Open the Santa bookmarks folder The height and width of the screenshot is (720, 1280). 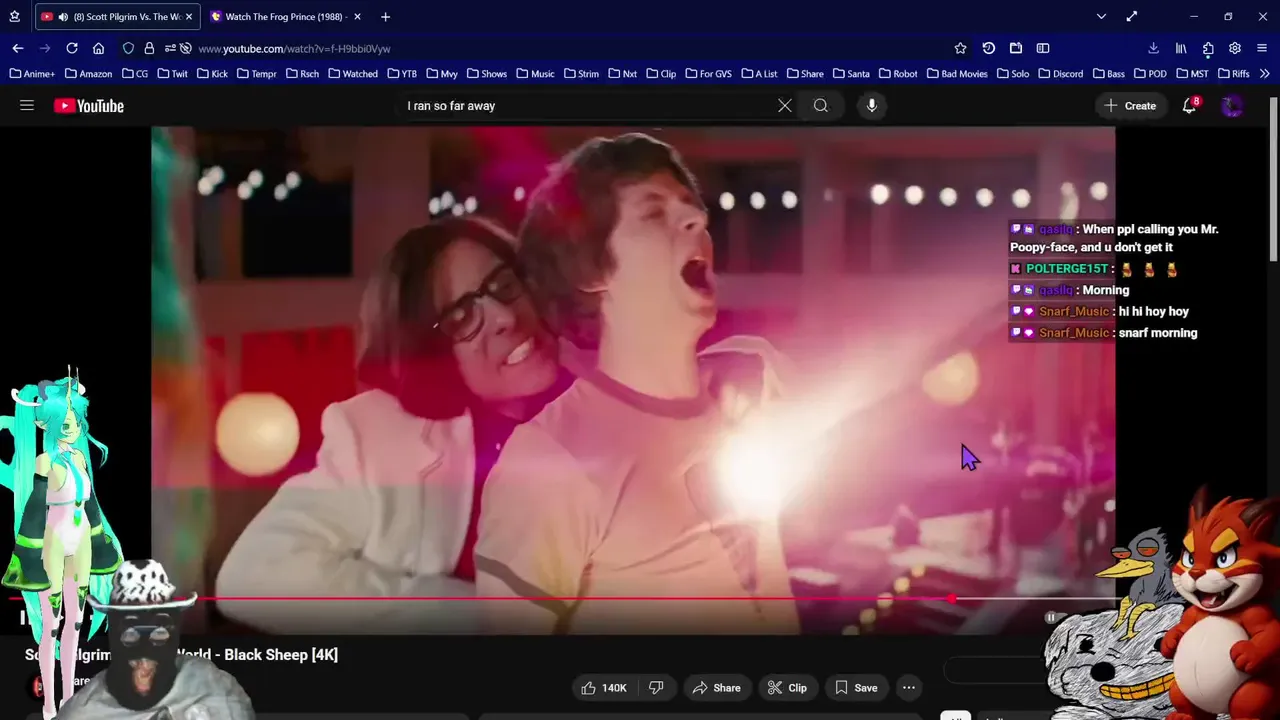click(x=850, y=74)
